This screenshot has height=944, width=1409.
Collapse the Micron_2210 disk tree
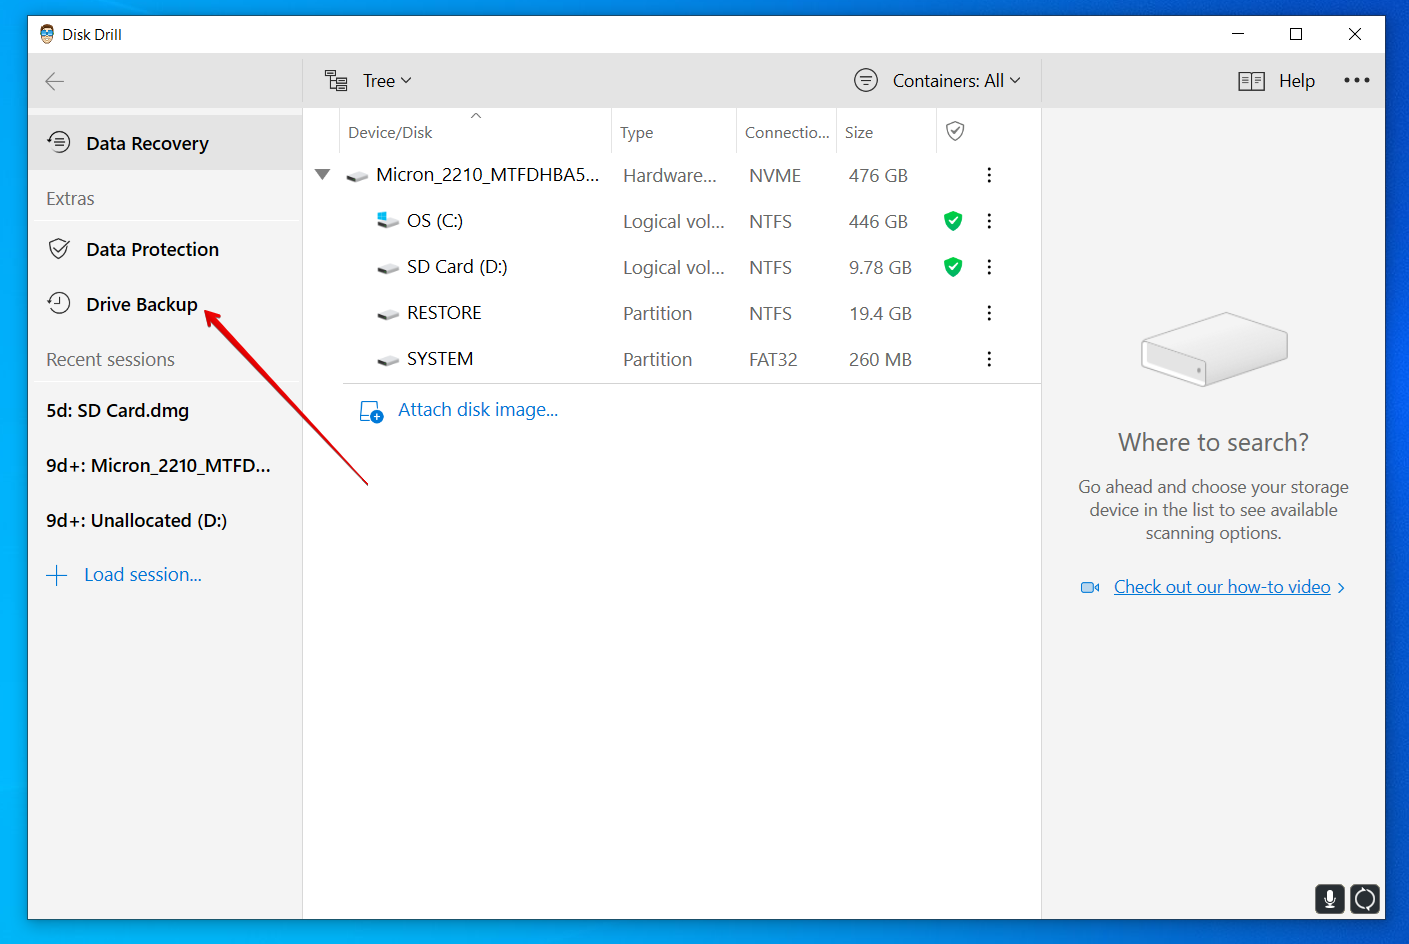coord(322,175)
